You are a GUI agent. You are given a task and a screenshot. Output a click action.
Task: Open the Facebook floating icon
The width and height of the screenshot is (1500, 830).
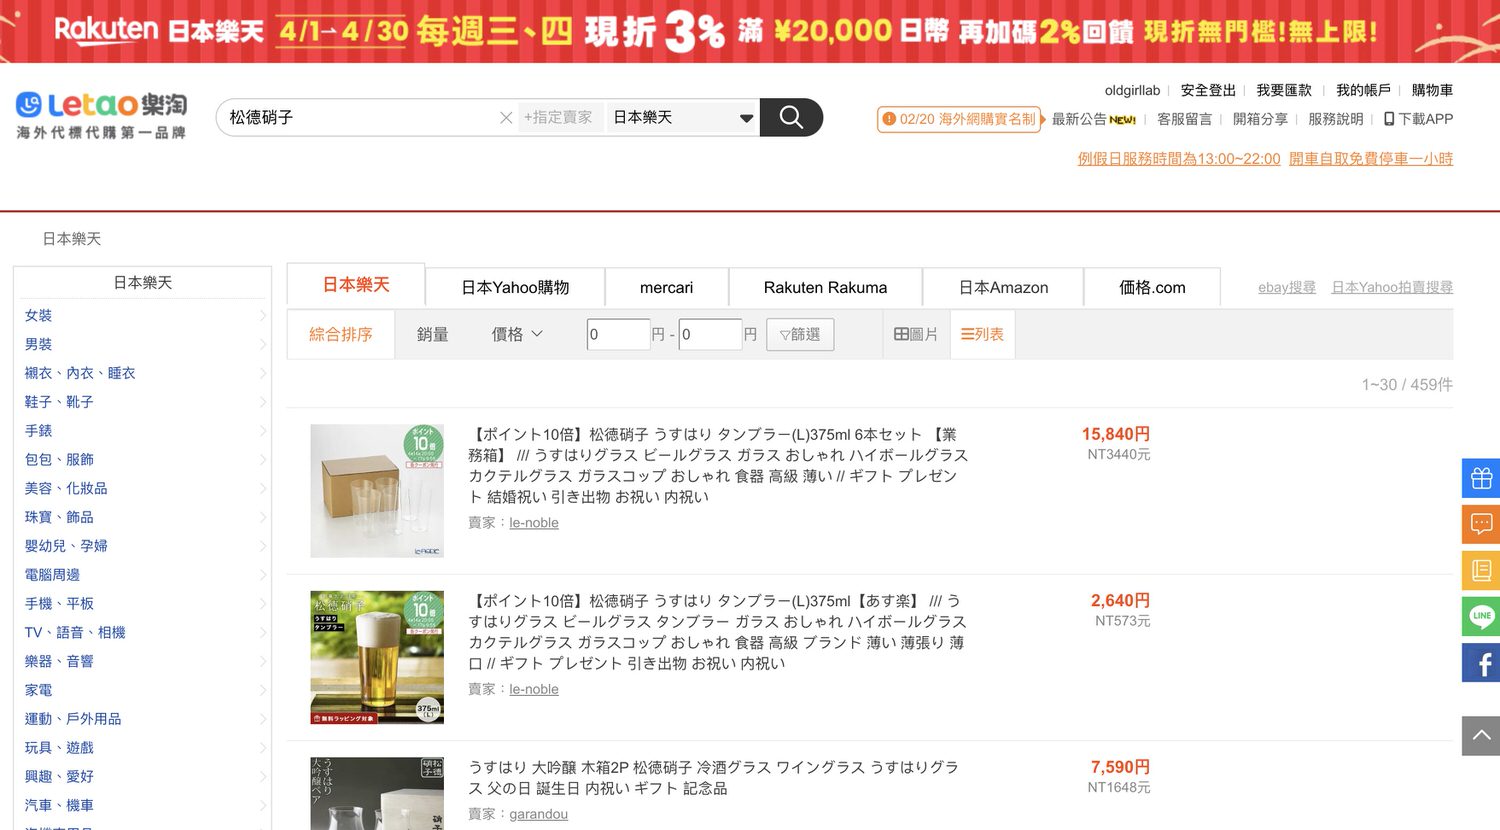[1481, 663]
